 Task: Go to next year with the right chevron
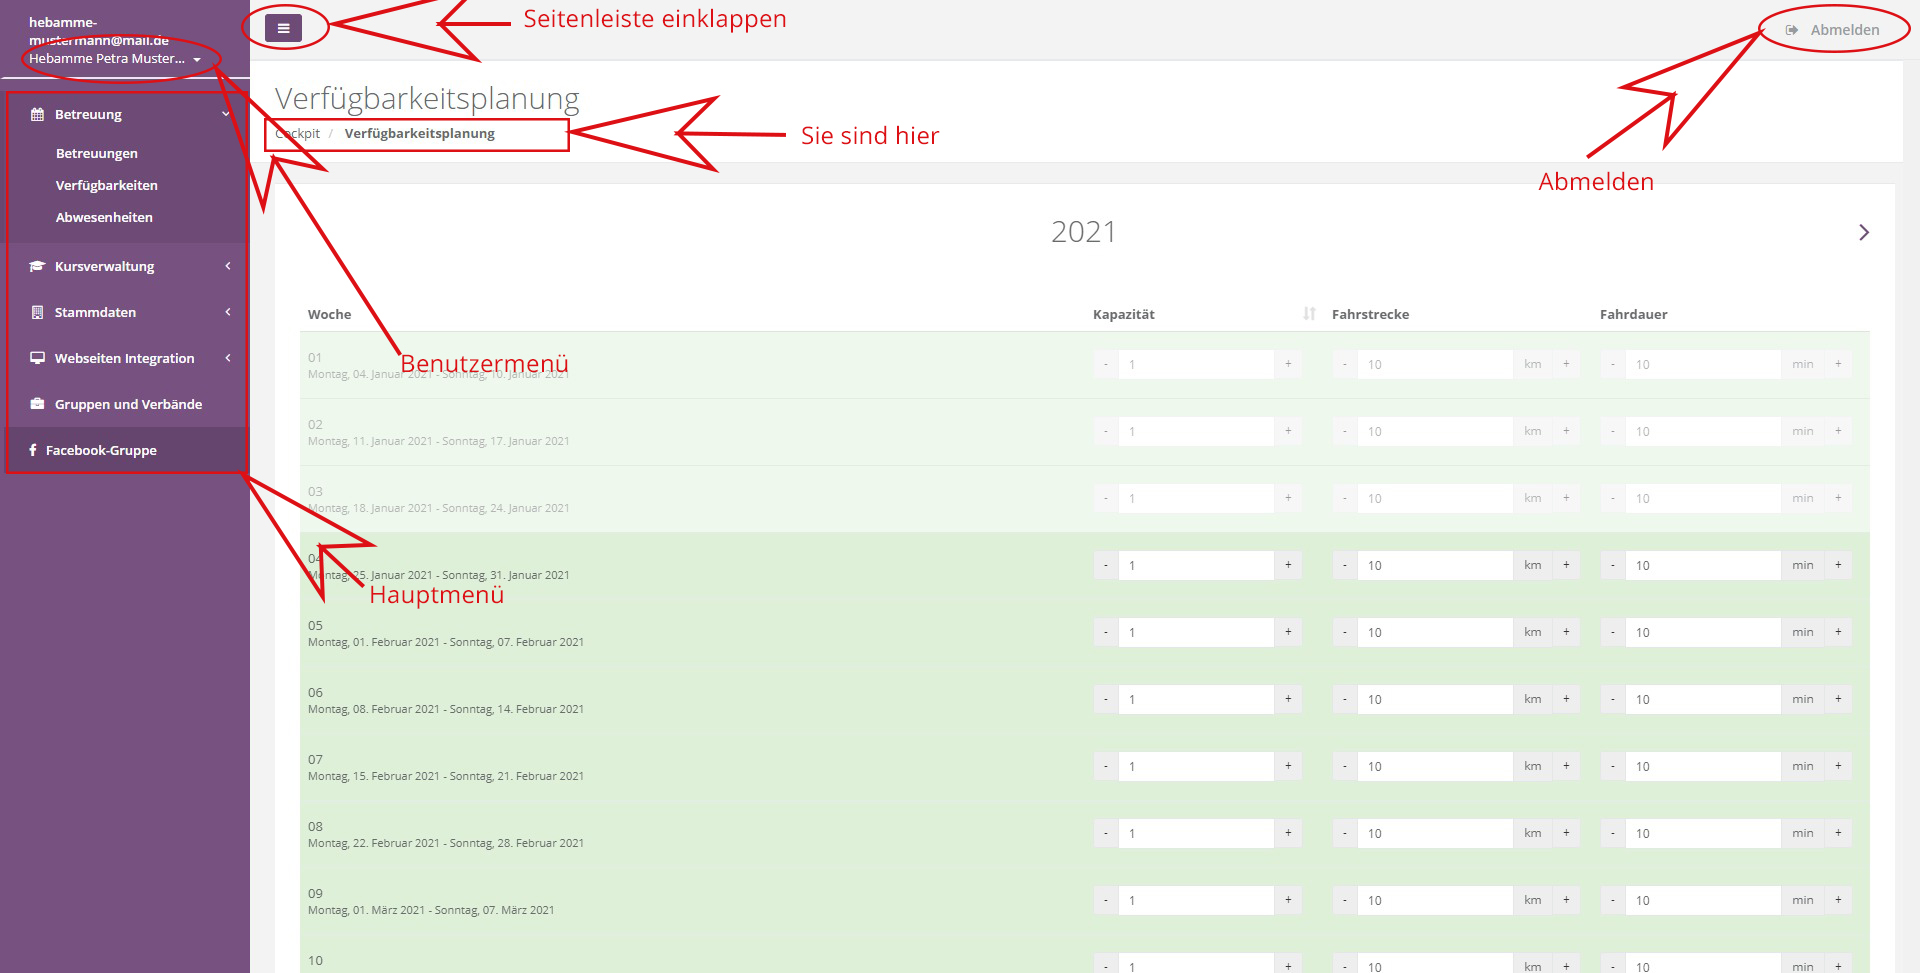click(1863, 232)
